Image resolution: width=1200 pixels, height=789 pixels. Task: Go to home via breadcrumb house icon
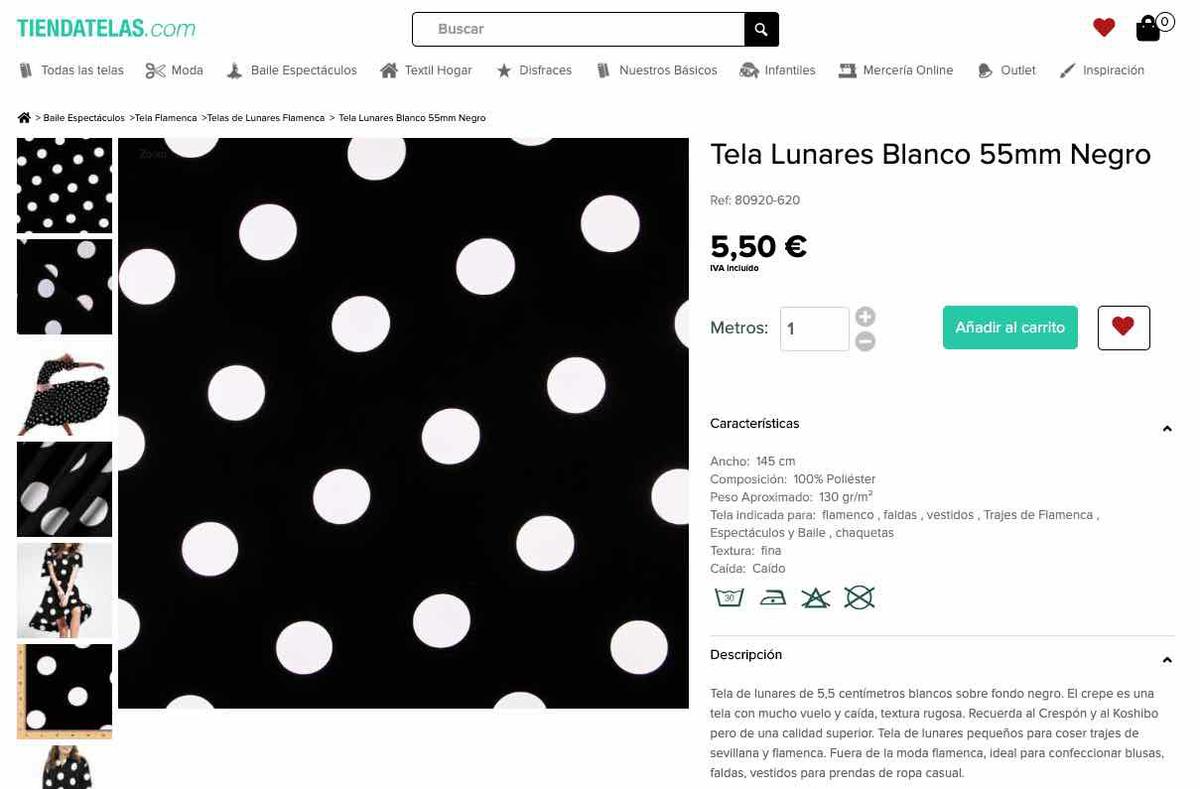(24, 118)
